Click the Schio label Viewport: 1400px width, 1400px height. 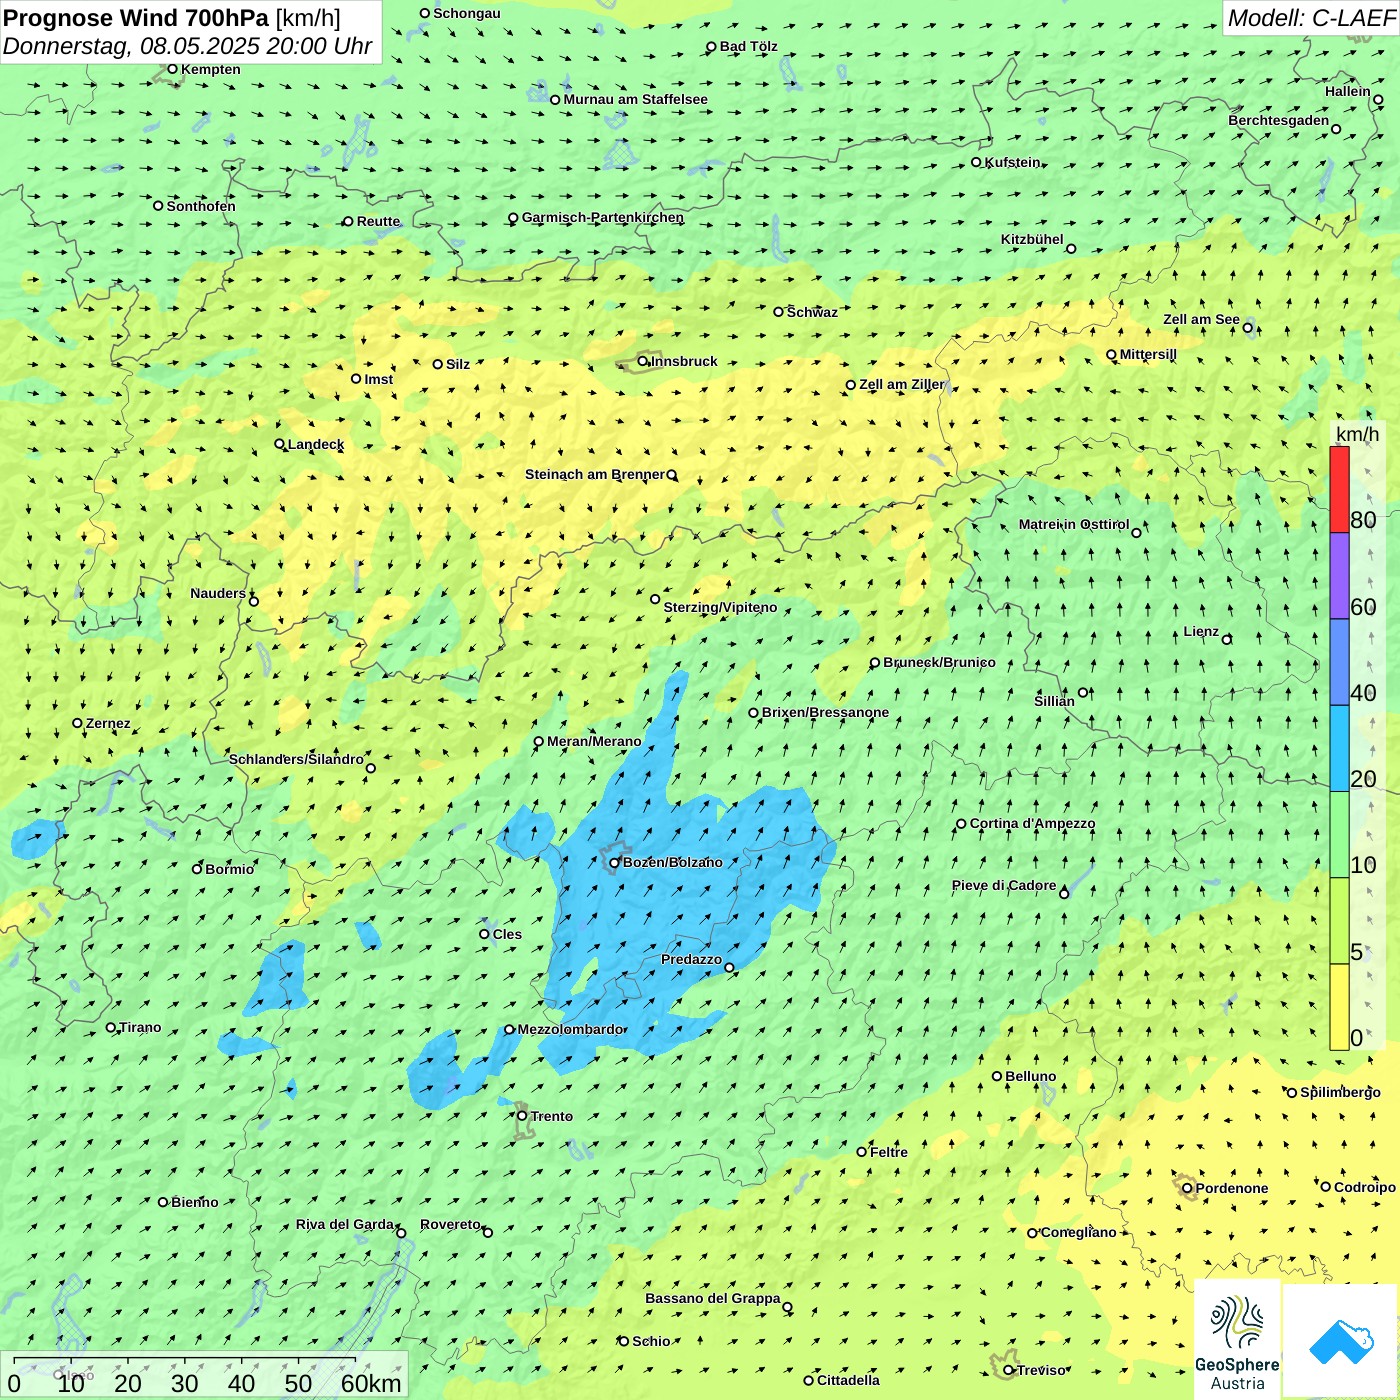(x=651, y=1341)
